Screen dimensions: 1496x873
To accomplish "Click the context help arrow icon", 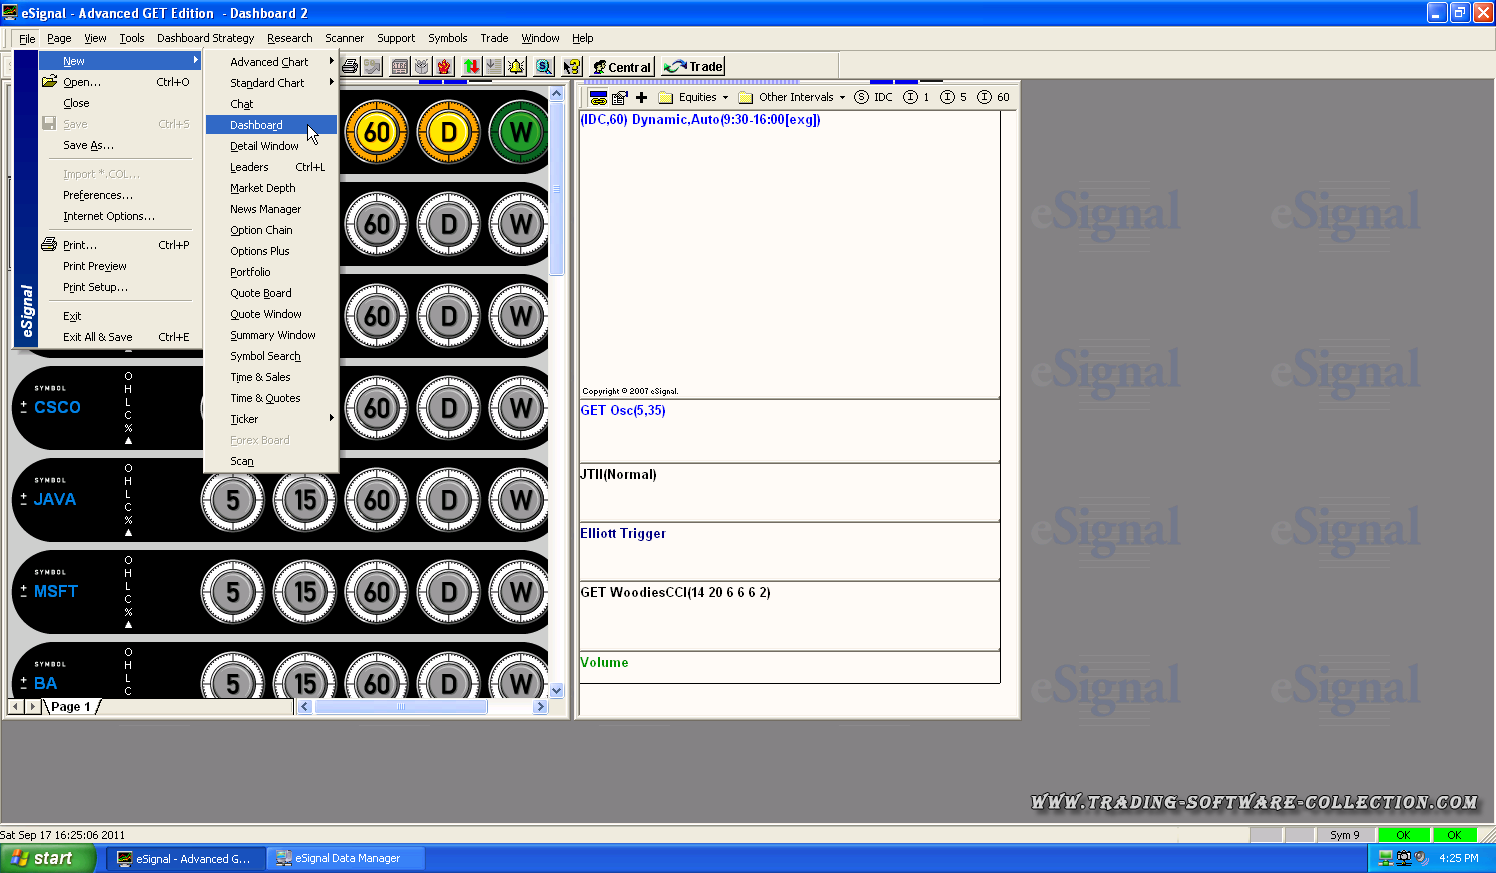I will [571, 67].
